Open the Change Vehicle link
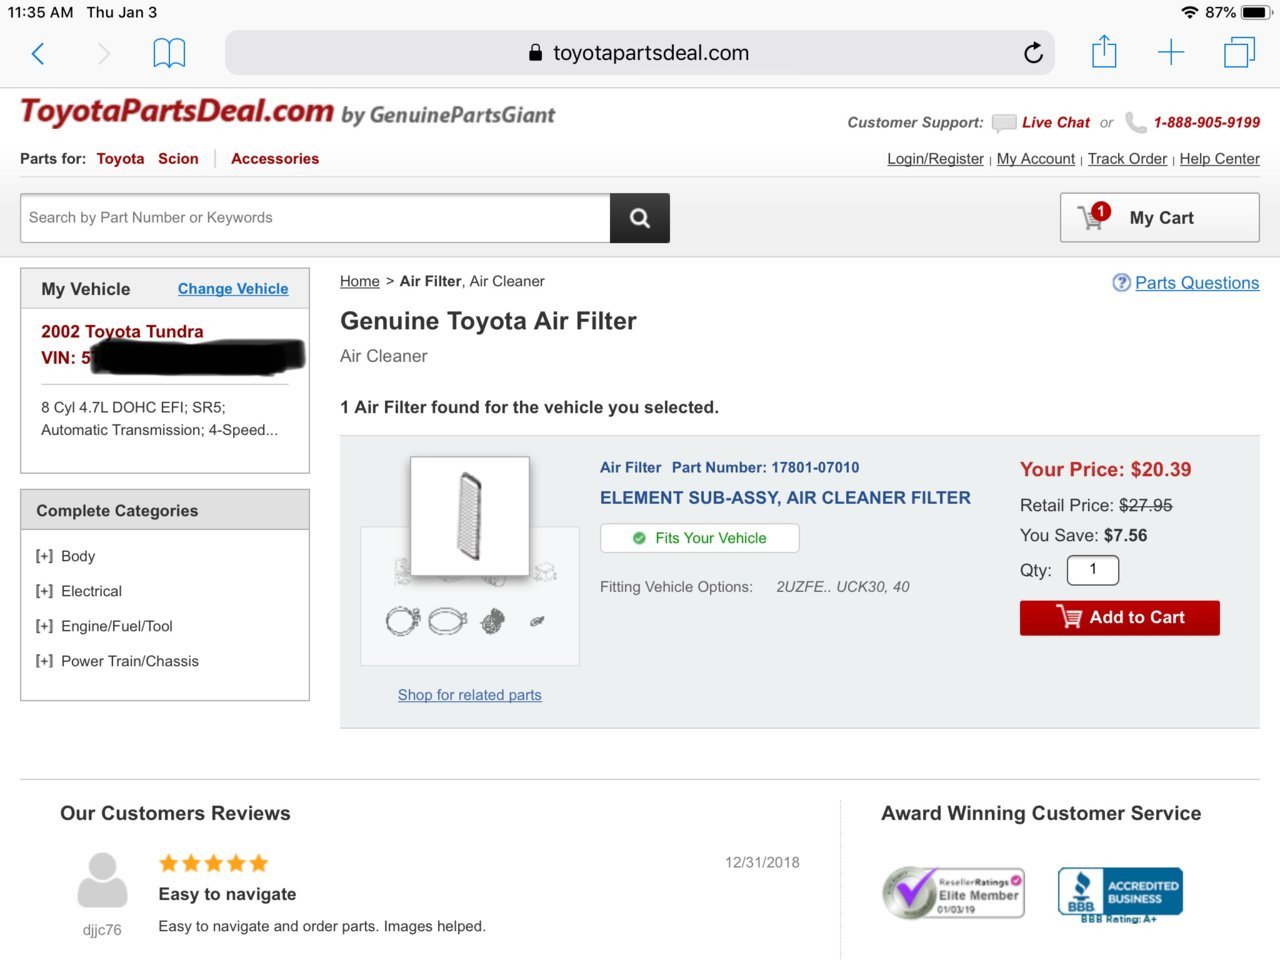1280x960 pixels. [233, 289]
